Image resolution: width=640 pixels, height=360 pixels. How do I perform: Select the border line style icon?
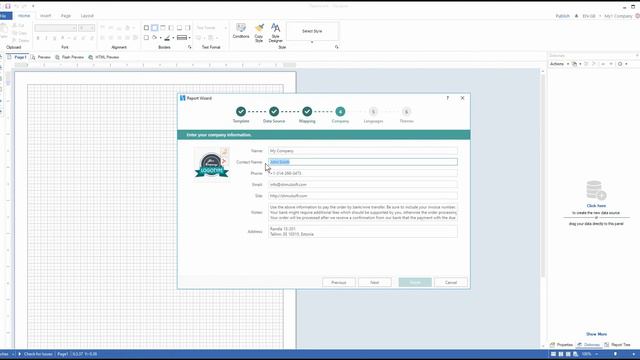click(182, 38)
